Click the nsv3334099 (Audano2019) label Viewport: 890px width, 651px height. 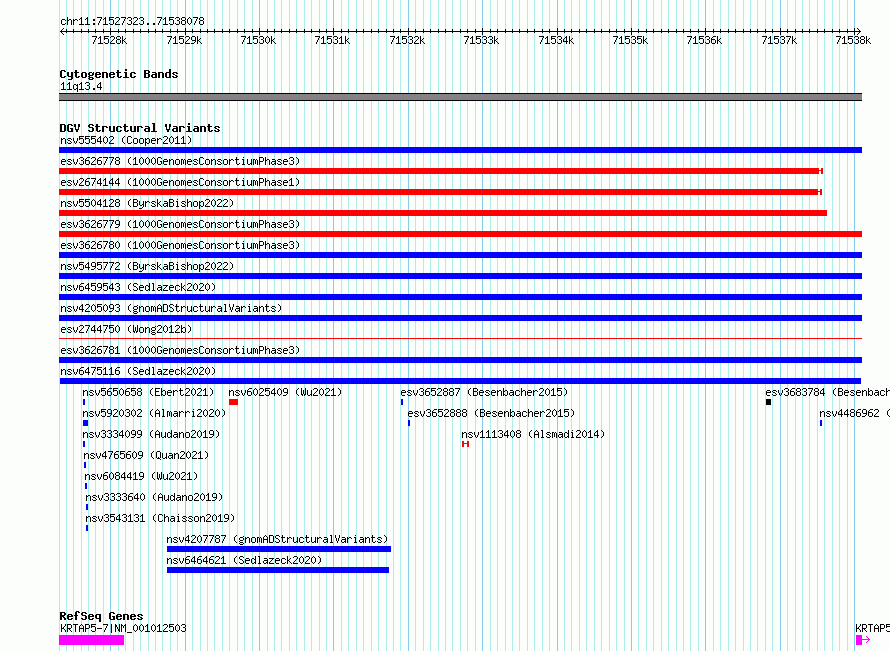coord(152,434)
